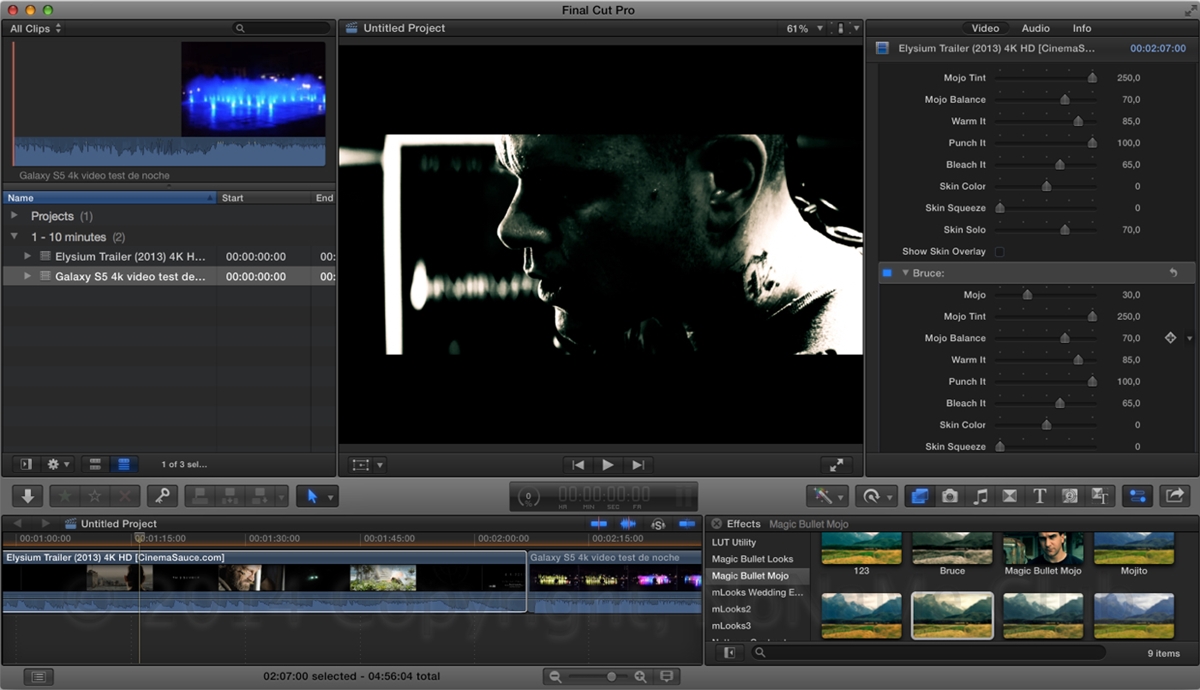The height and width of the screenshot is (690, 1200).
Task: Play the video in the viewer
Action: tap(607, 465)
